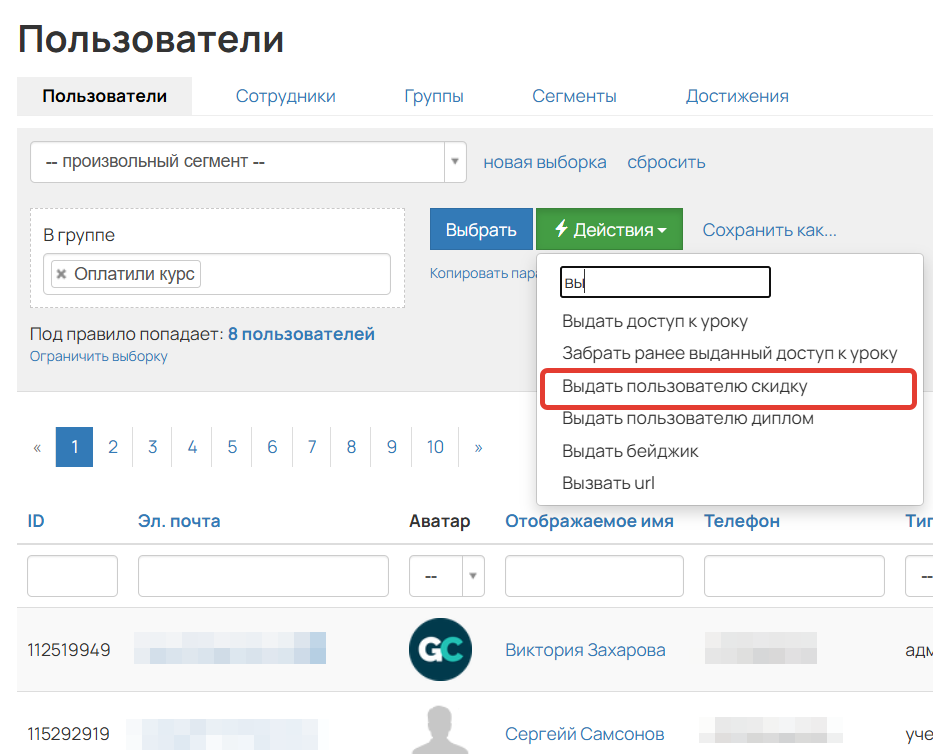
Task: Open the Группы tab
Action: click(x=434, y=96)
